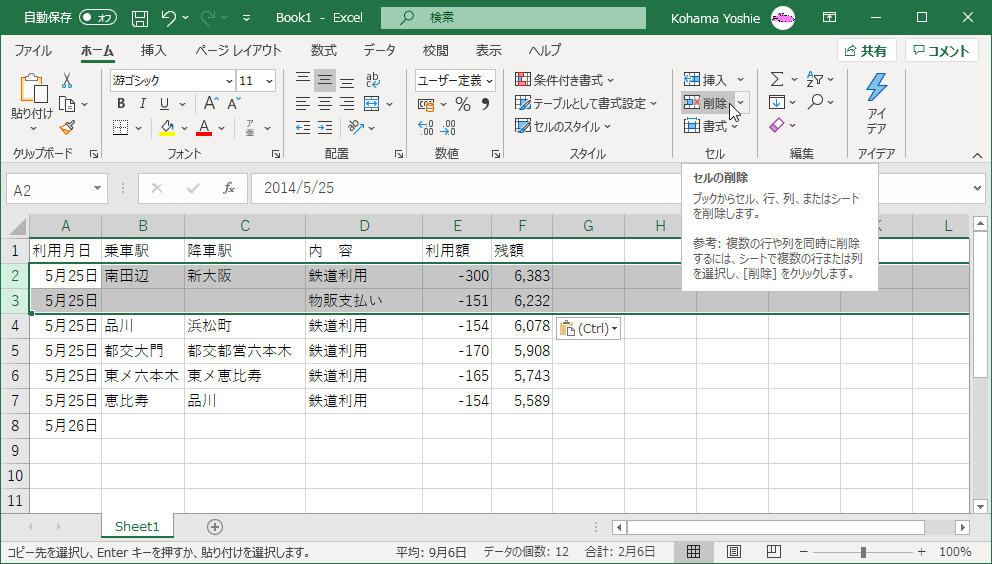Apply Italic formatting
This screenshot has width=992, height=564.
pyautogui.click(x=143, y=104)
